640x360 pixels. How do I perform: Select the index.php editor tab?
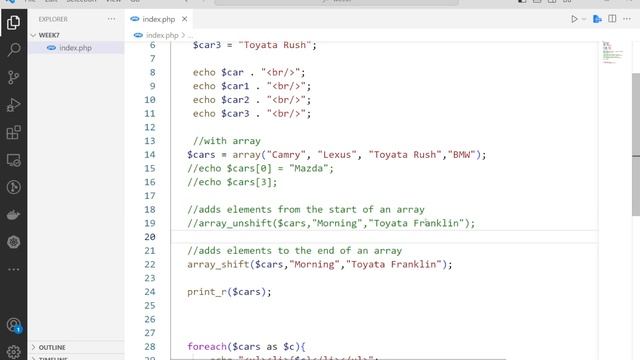click(159, 19)
